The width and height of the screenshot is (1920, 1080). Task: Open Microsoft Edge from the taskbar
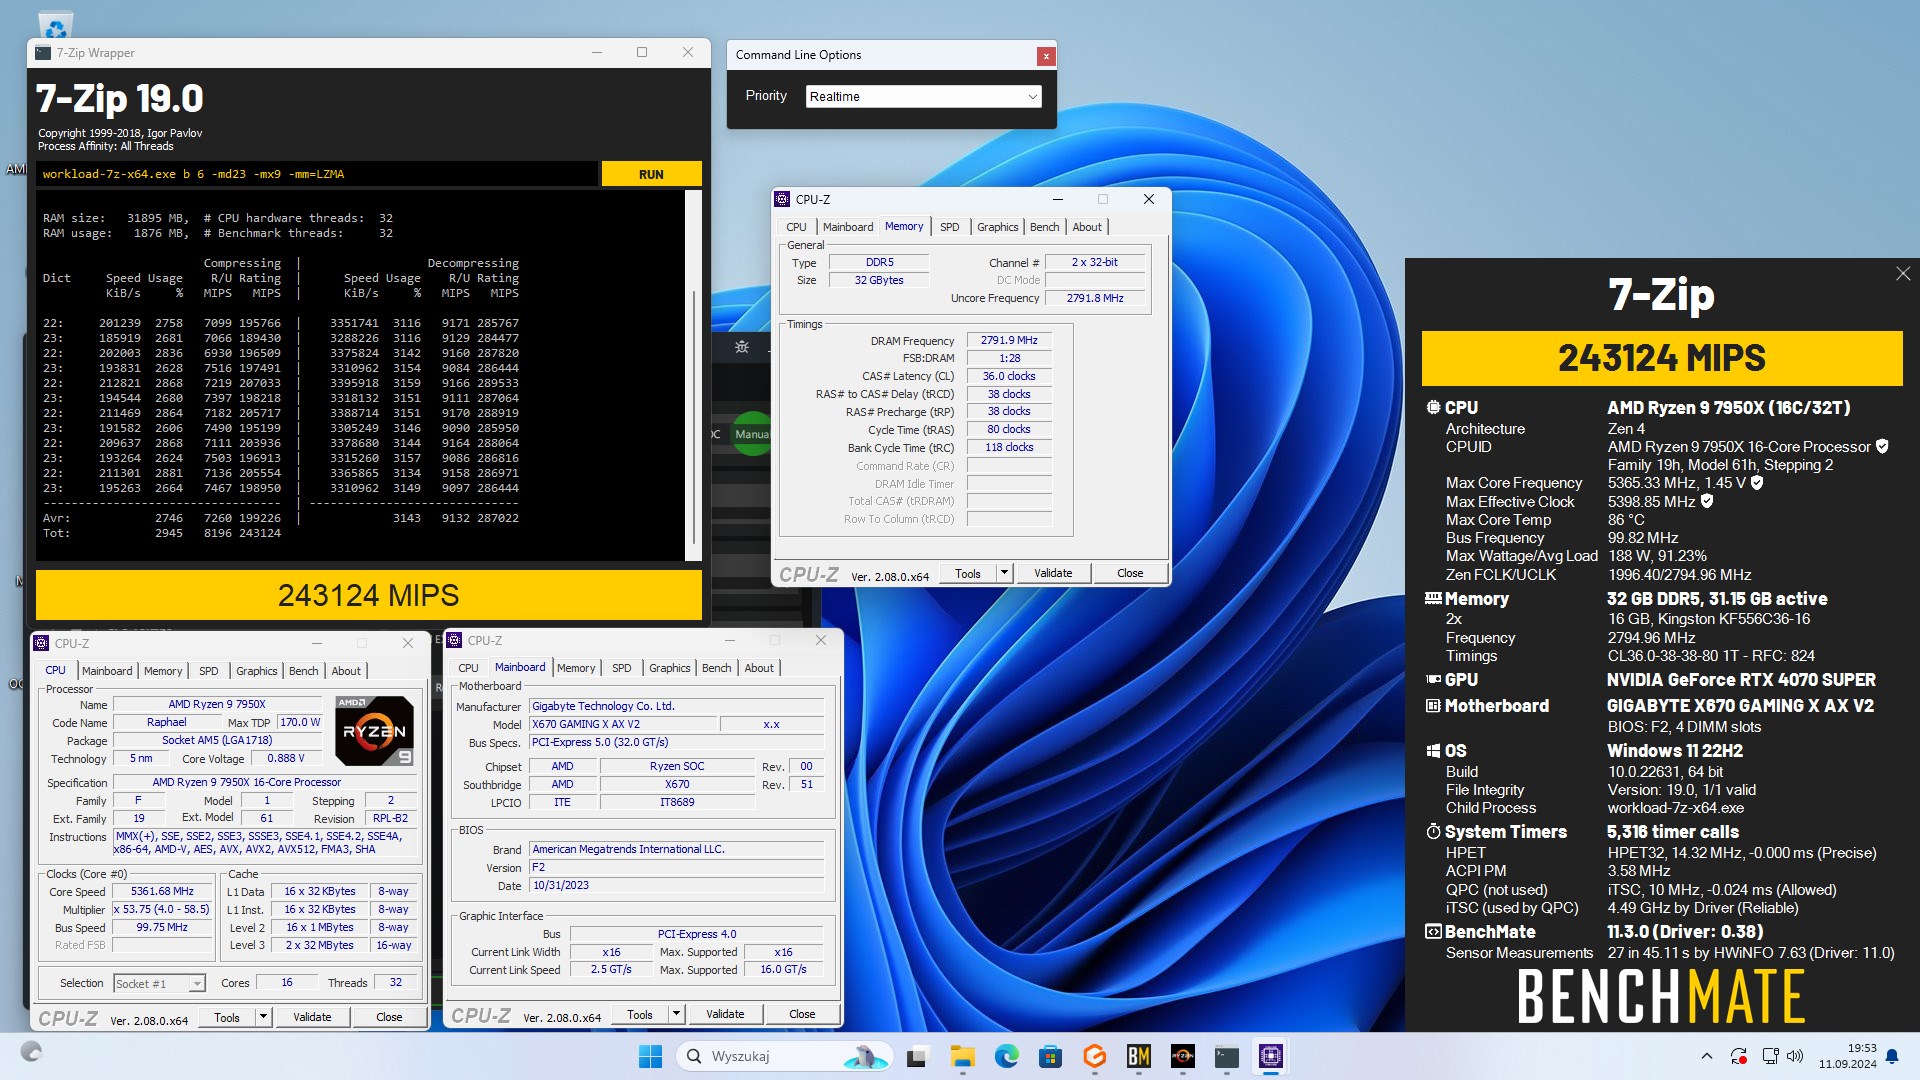pos(1006,1056)
